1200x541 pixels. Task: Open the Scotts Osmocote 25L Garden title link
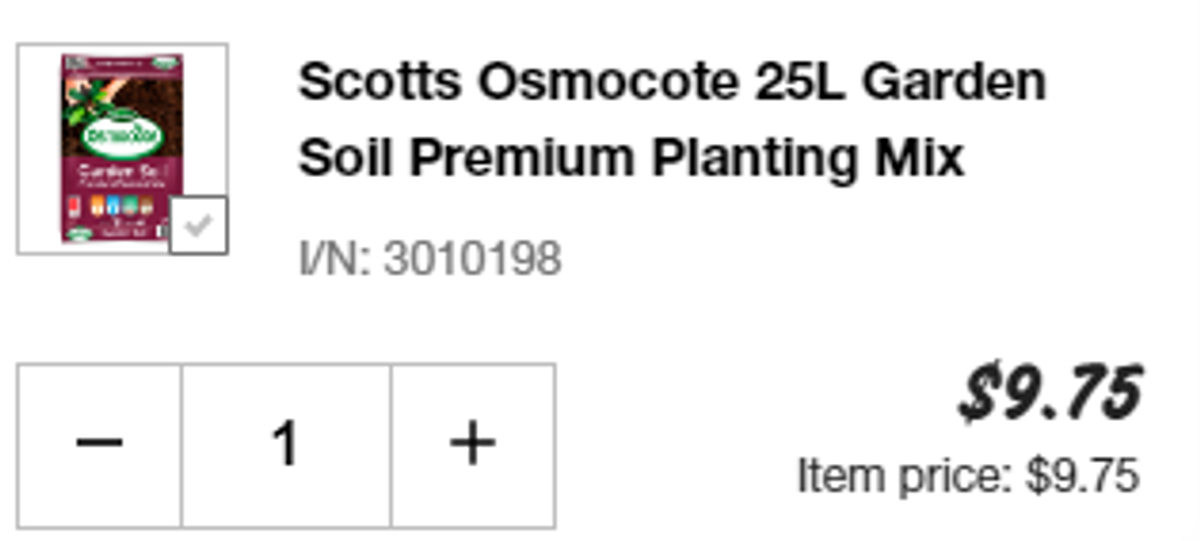click(x=672, y=81)
